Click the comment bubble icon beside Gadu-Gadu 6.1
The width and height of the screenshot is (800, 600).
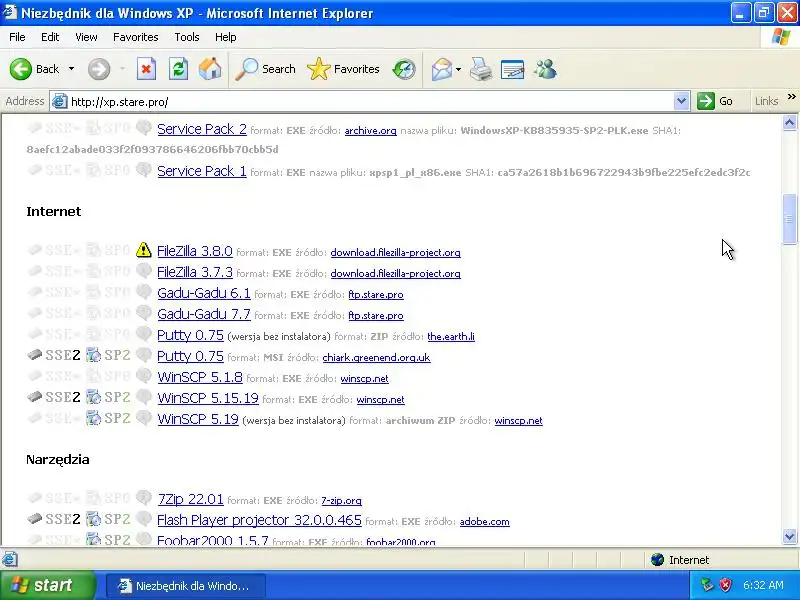coord(144,292)
